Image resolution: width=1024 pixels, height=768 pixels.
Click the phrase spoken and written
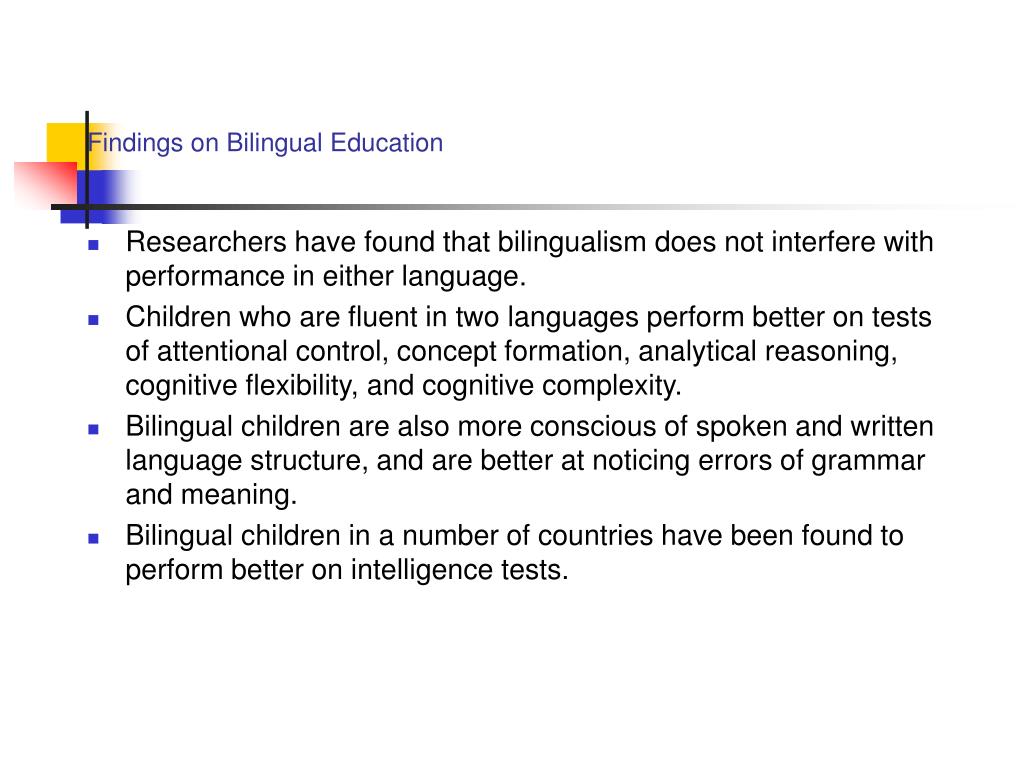[814, 426]
